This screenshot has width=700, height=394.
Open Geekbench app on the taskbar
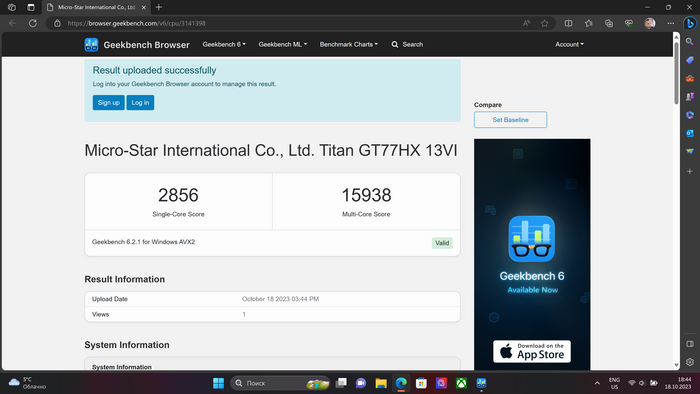coord(481,383)
